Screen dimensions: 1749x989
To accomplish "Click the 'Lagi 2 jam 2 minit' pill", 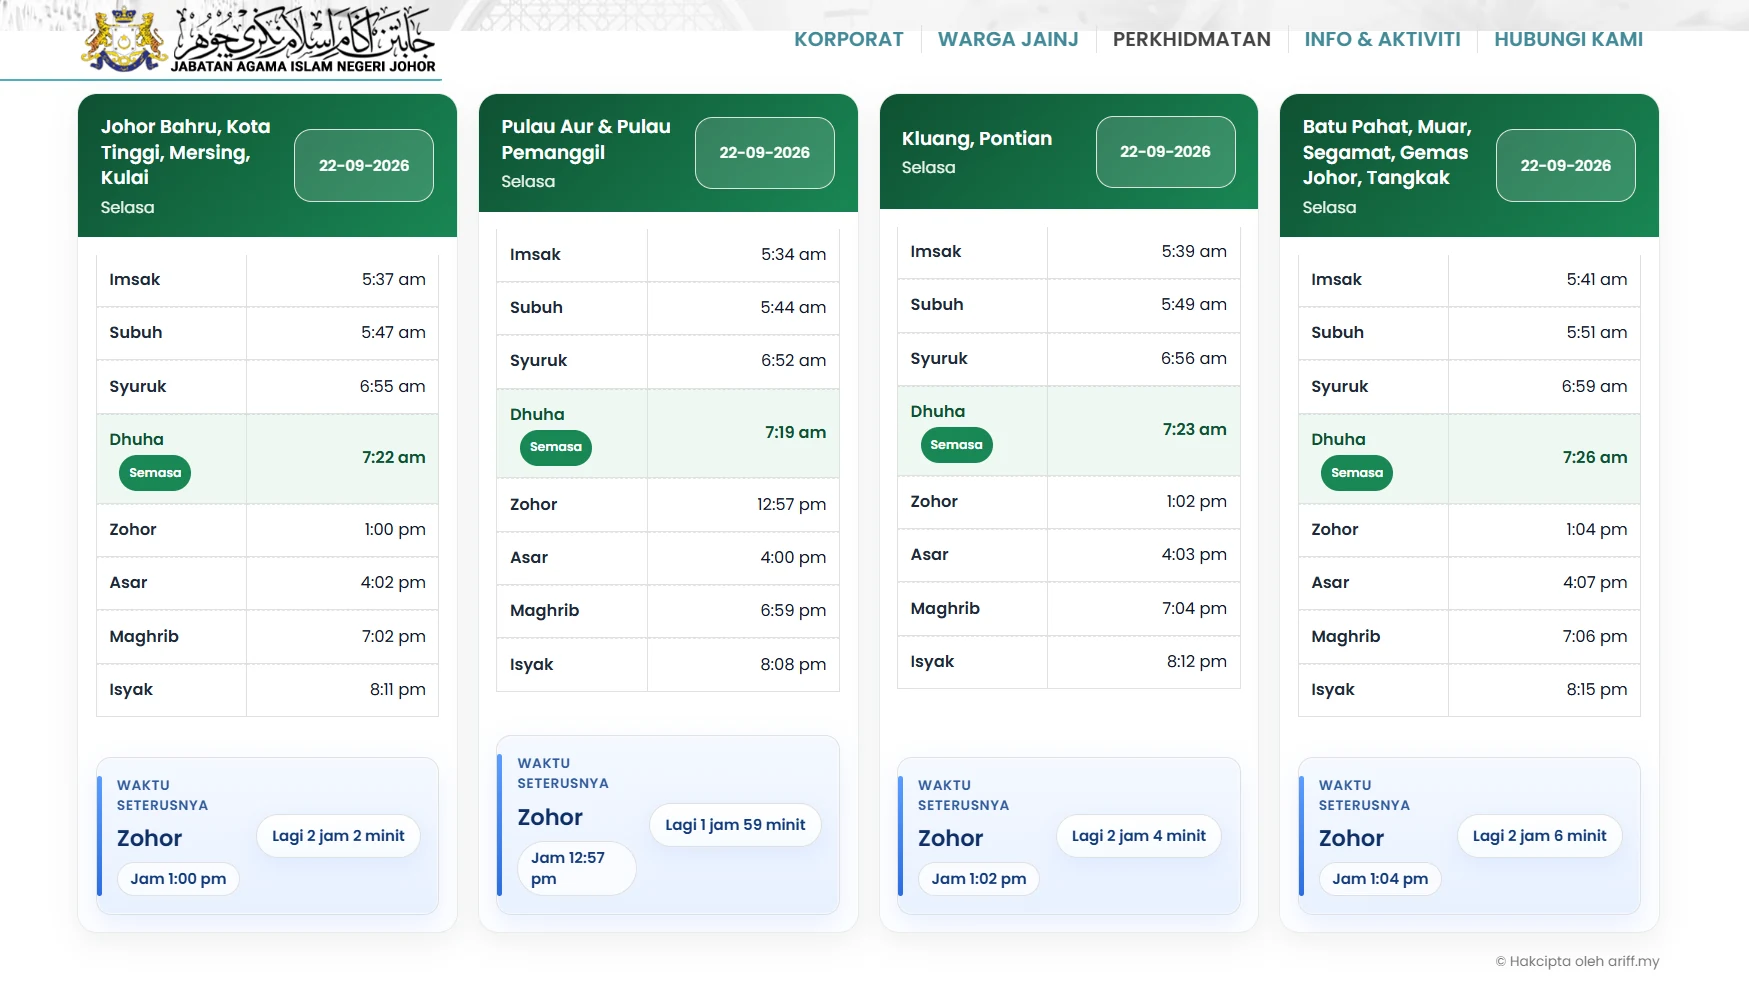I will pyautogui.click(x=338, y=836).
